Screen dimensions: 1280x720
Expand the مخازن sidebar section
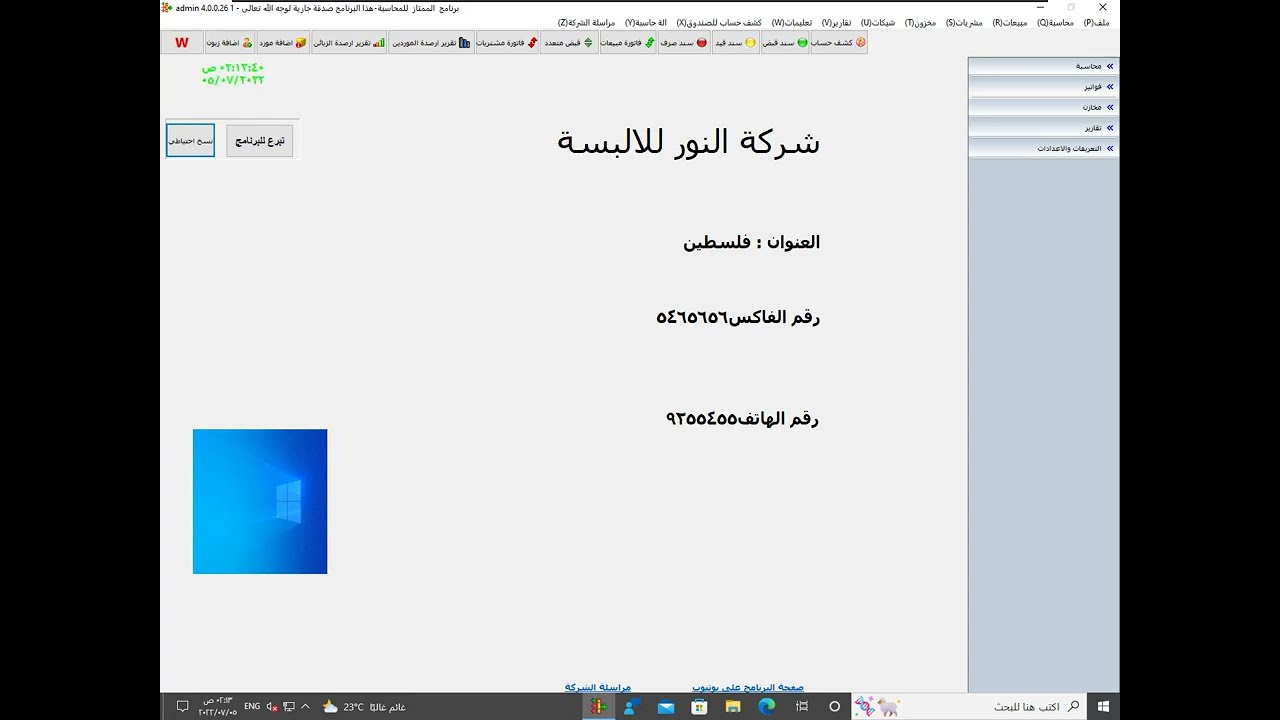pyautogui.click(x=1043, y=107)
